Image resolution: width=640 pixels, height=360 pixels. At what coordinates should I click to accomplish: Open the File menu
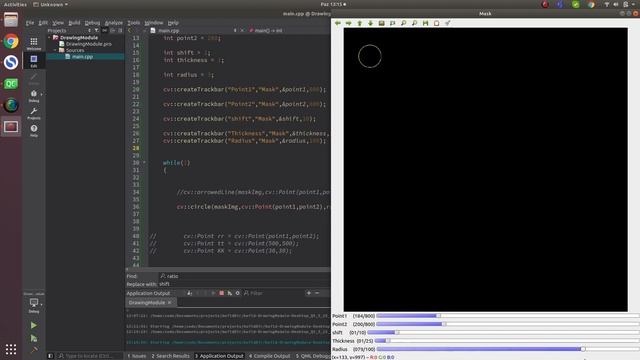click(30, 23)
